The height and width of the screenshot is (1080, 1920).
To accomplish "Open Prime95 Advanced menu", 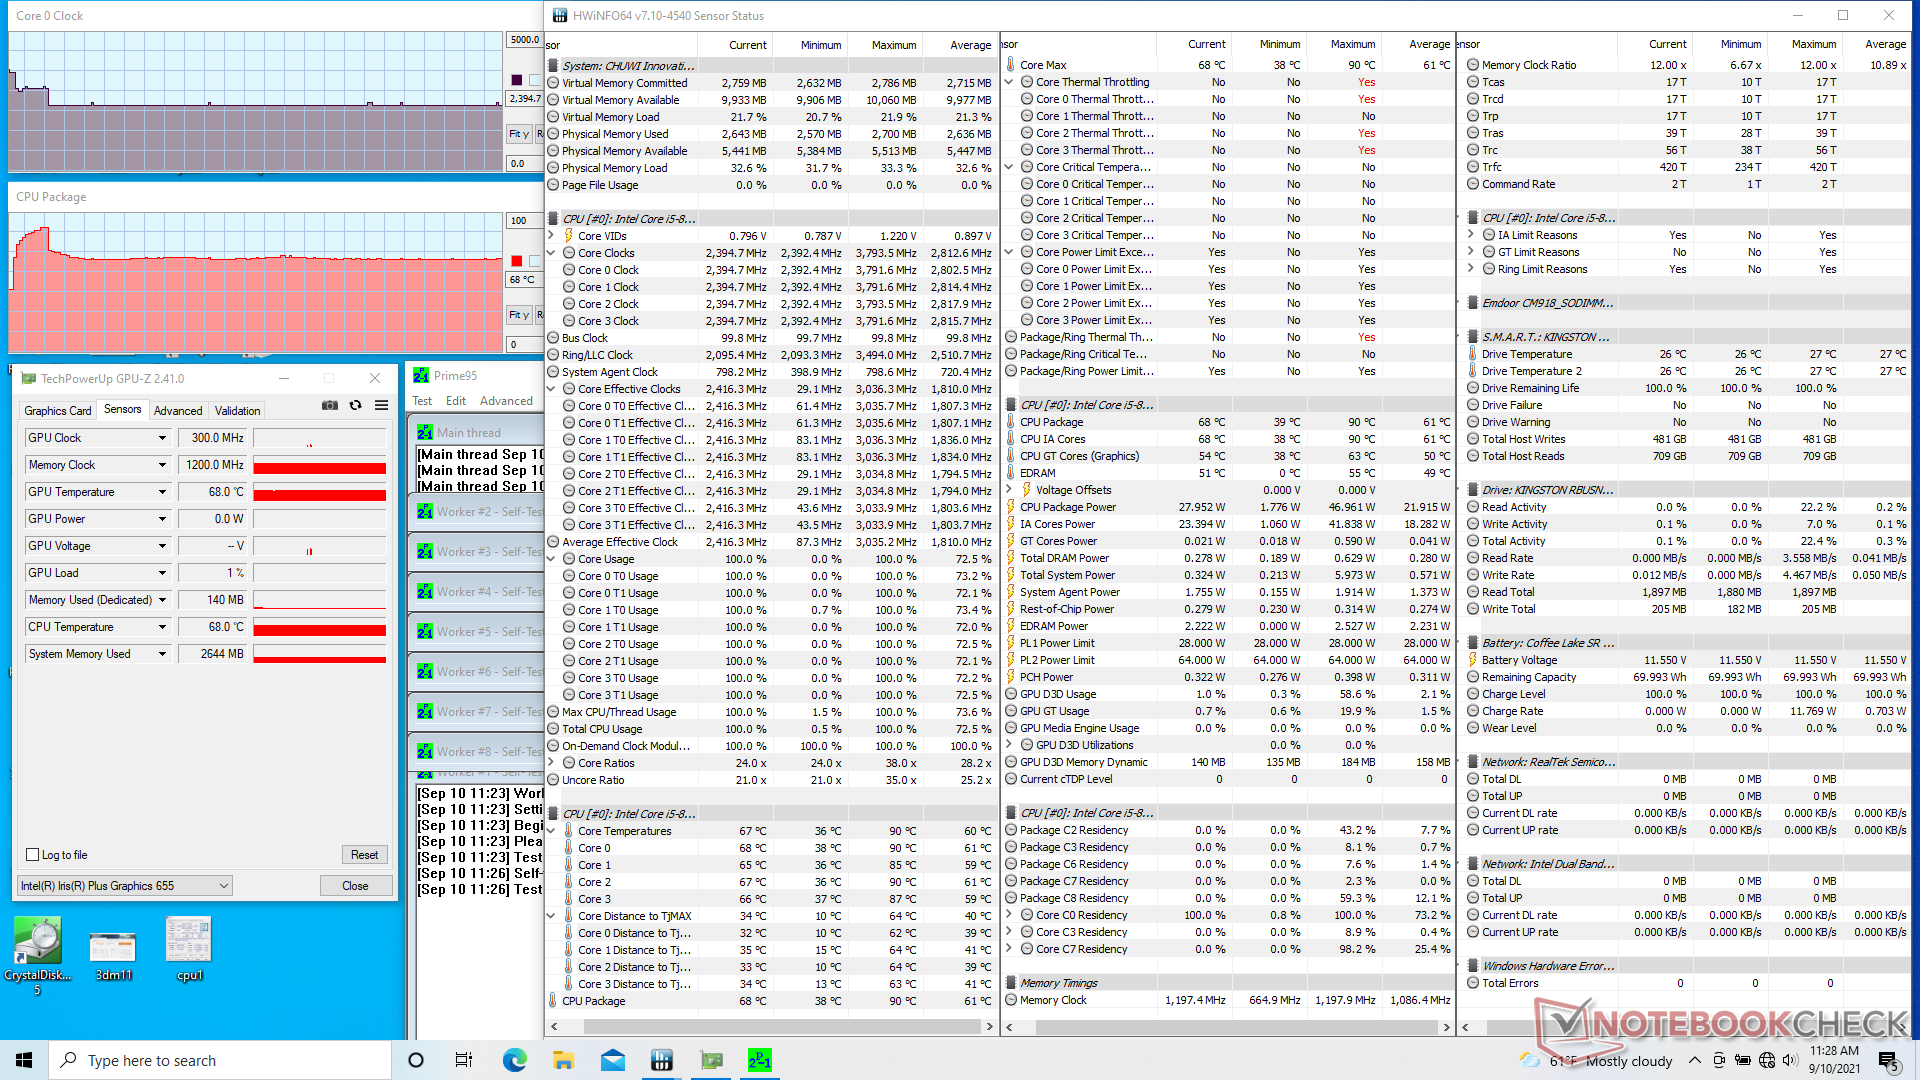I will point(506,401).
